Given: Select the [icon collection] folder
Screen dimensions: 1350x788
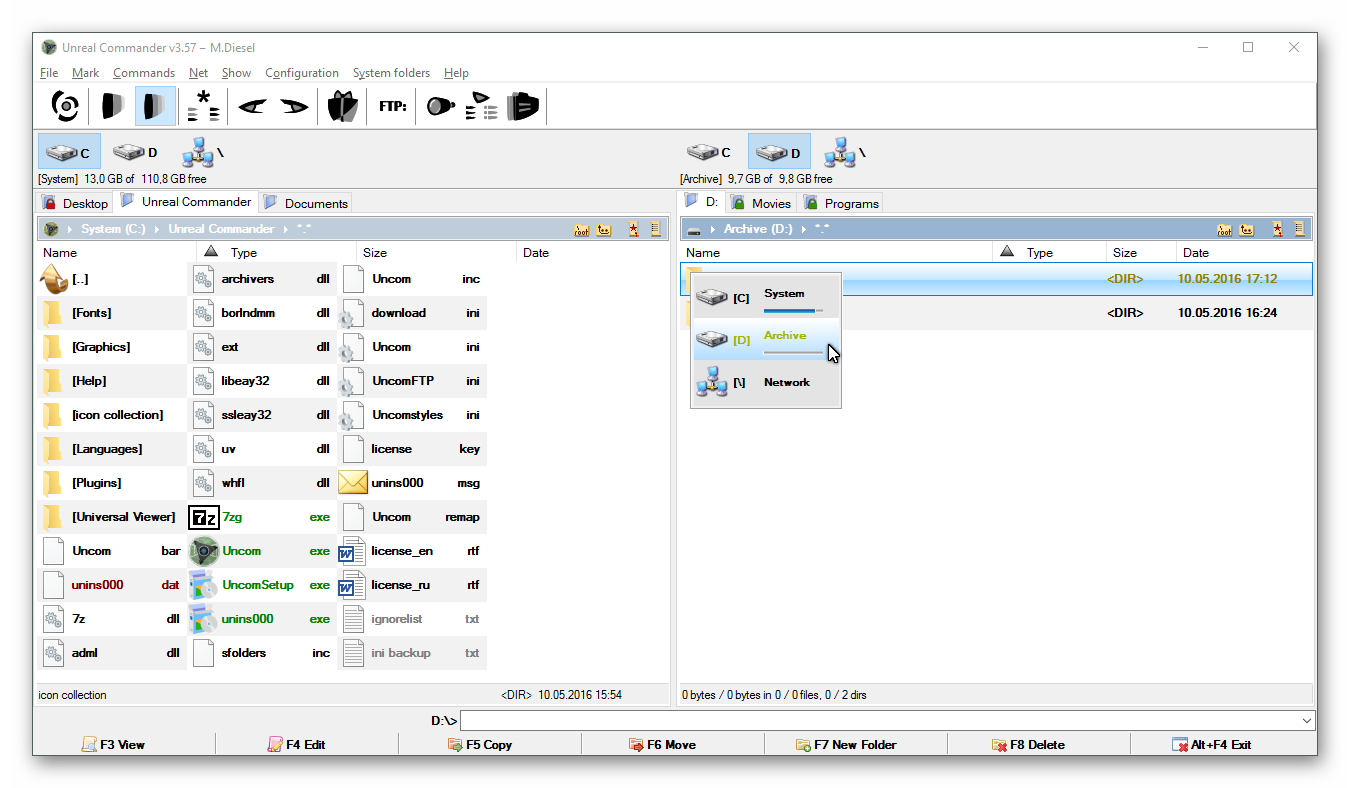Looking at the screenshot, I should tap(112, 415).
